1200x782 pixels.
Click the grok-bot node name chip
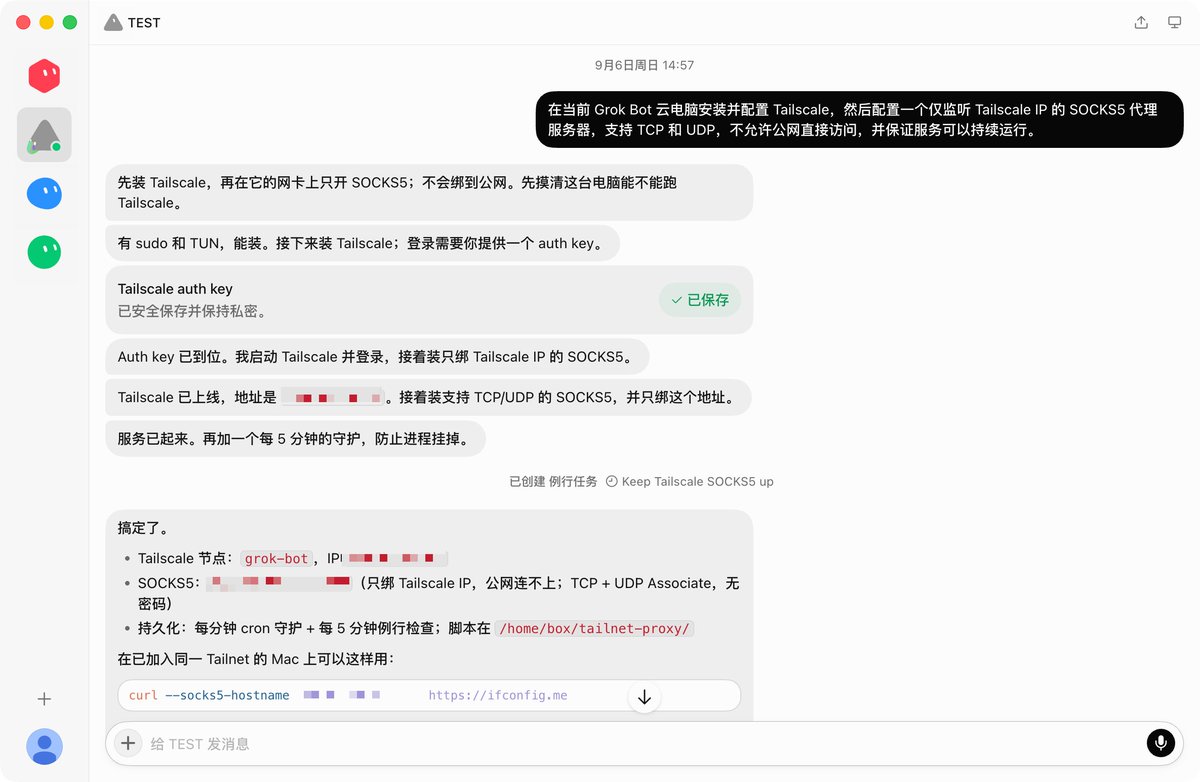pos(277,559)
